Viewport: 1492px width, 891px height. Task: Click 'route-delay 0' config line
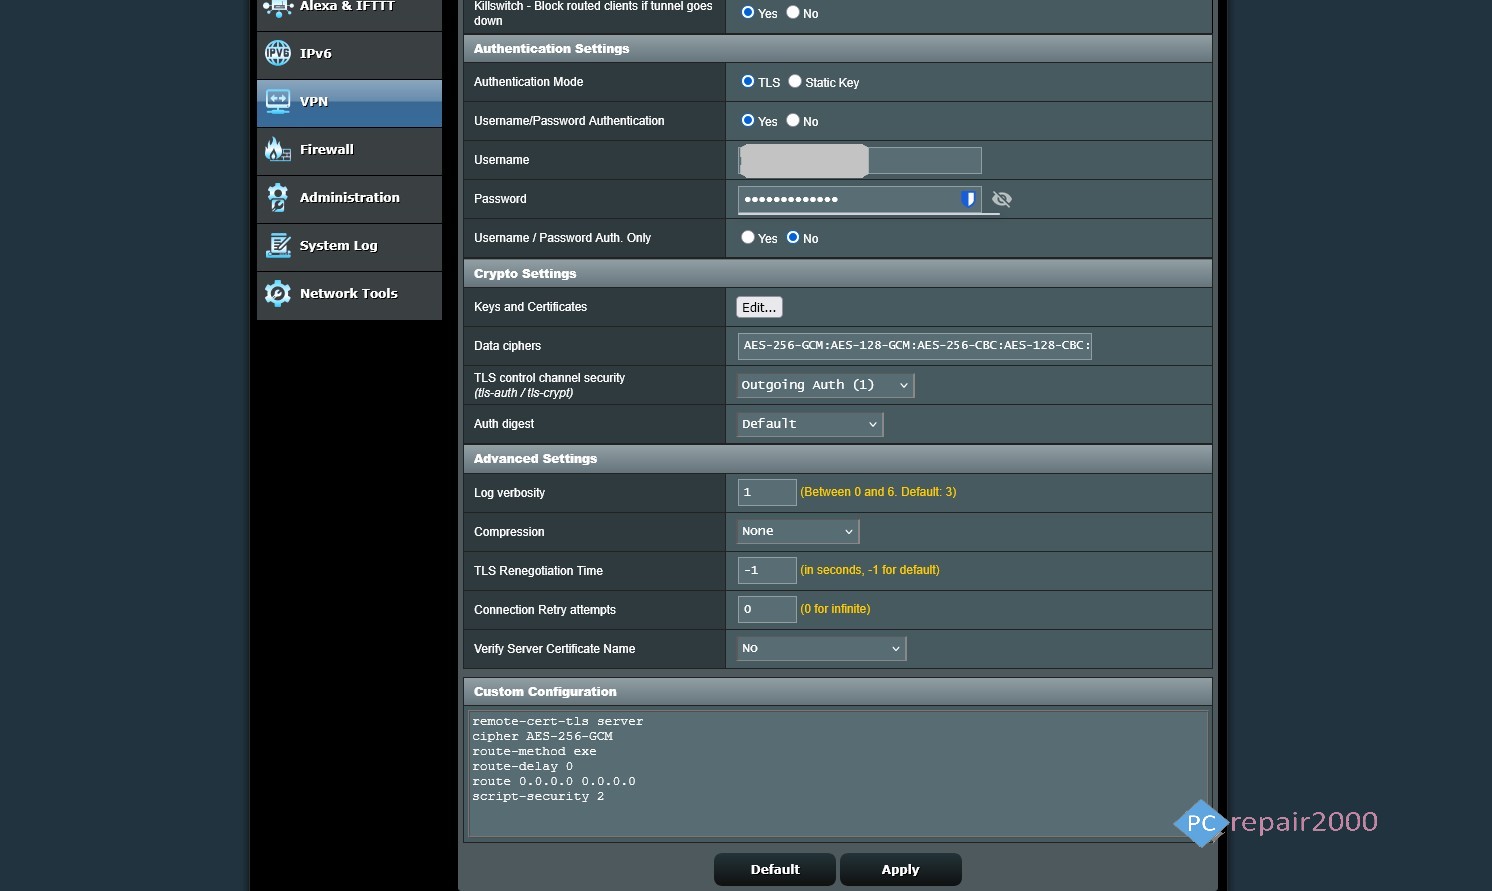pyautogui.click(x=522, y=766)
